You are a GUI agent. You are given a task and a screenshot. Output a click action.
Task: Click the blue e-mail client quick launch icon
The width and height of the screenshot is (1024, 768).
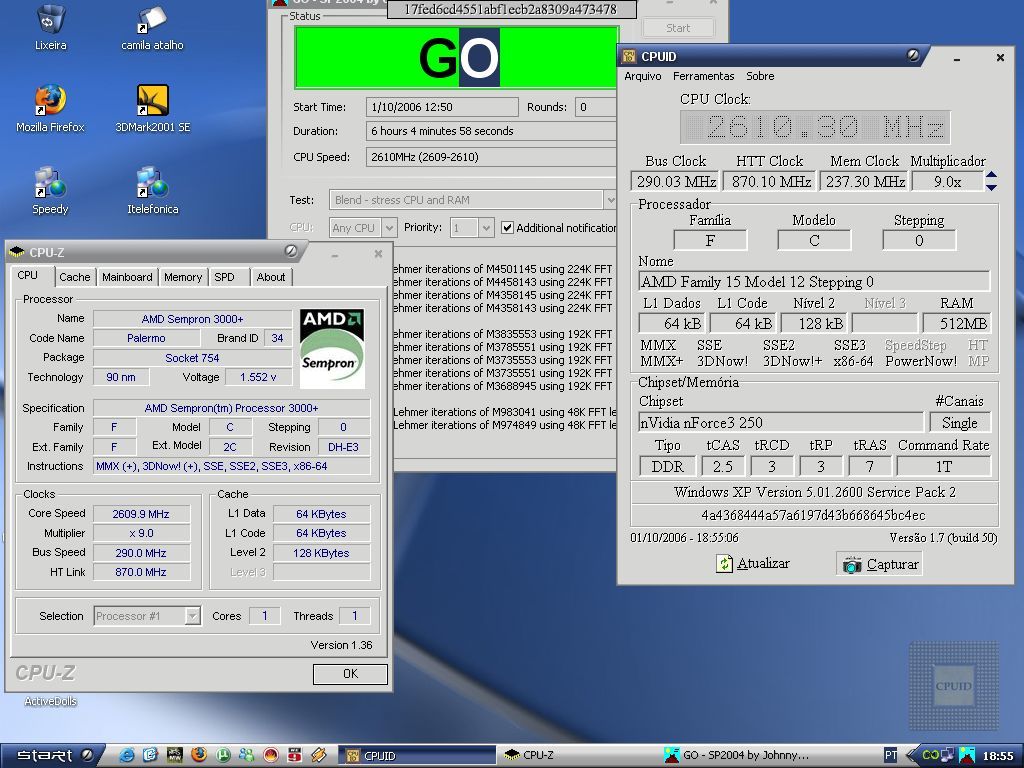pos(150,755)
